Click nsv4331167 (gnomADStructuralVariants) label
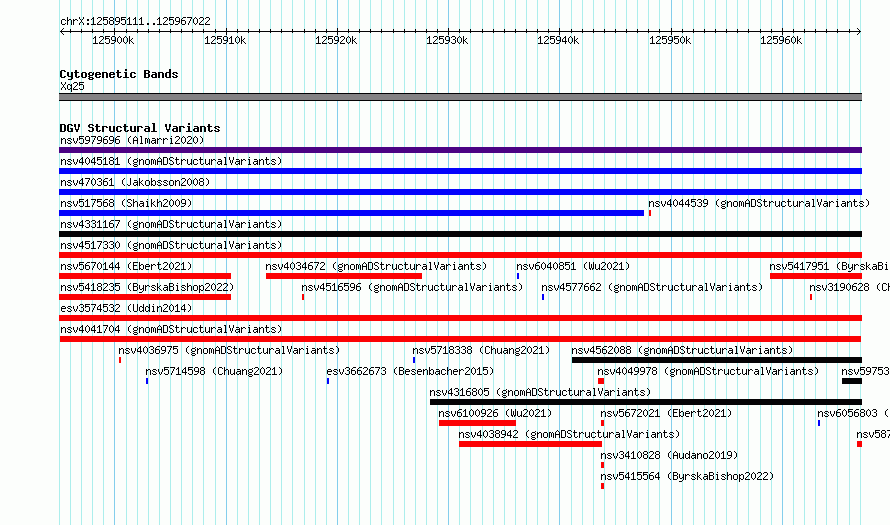 point(171,224)
